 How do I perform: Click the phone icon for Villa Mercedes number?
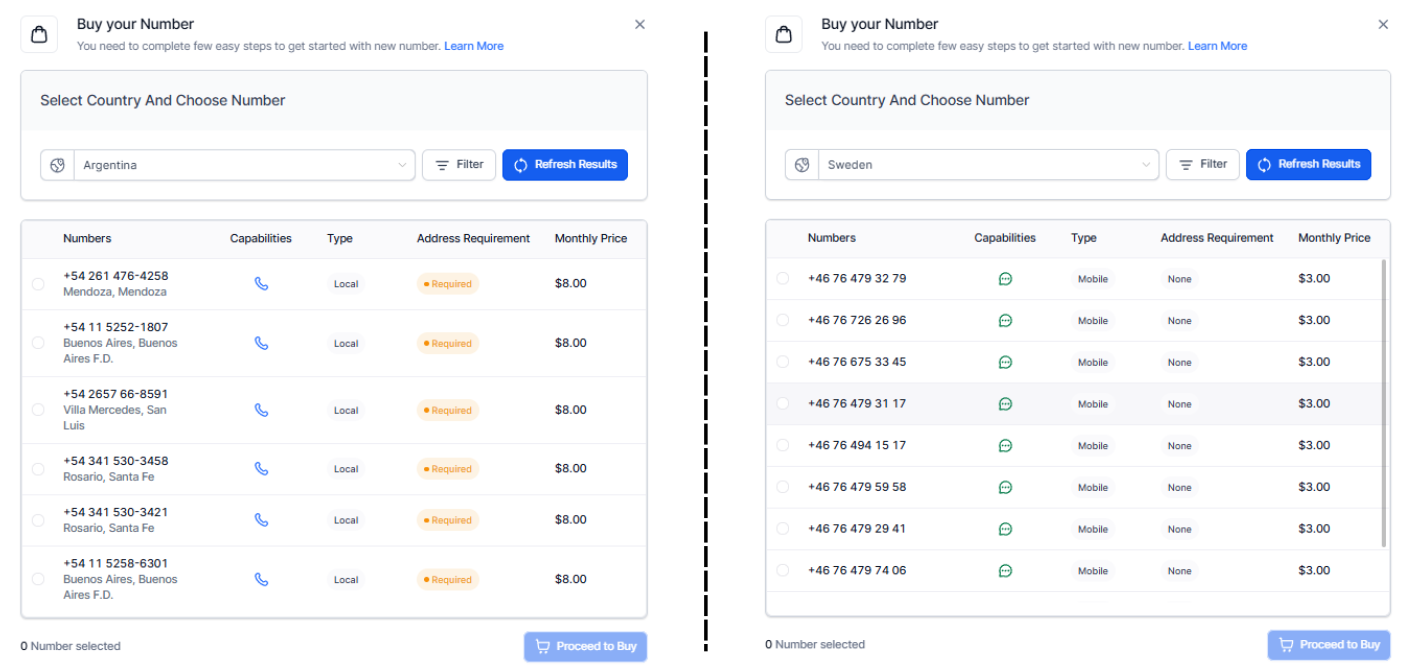click(x=261, y=410)
